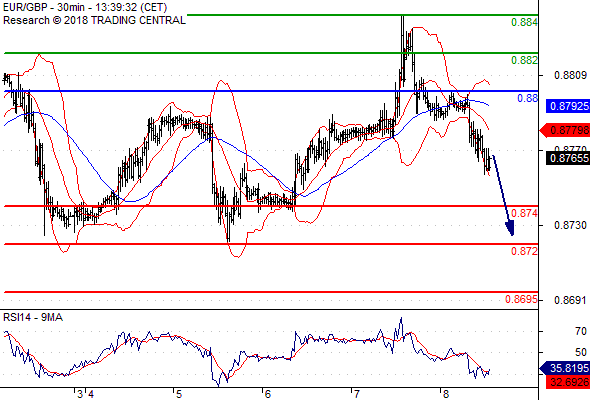Select the black 0.87655 current price tag
Viewport: 590px width, 400px height.
click(x=568, y=158)
